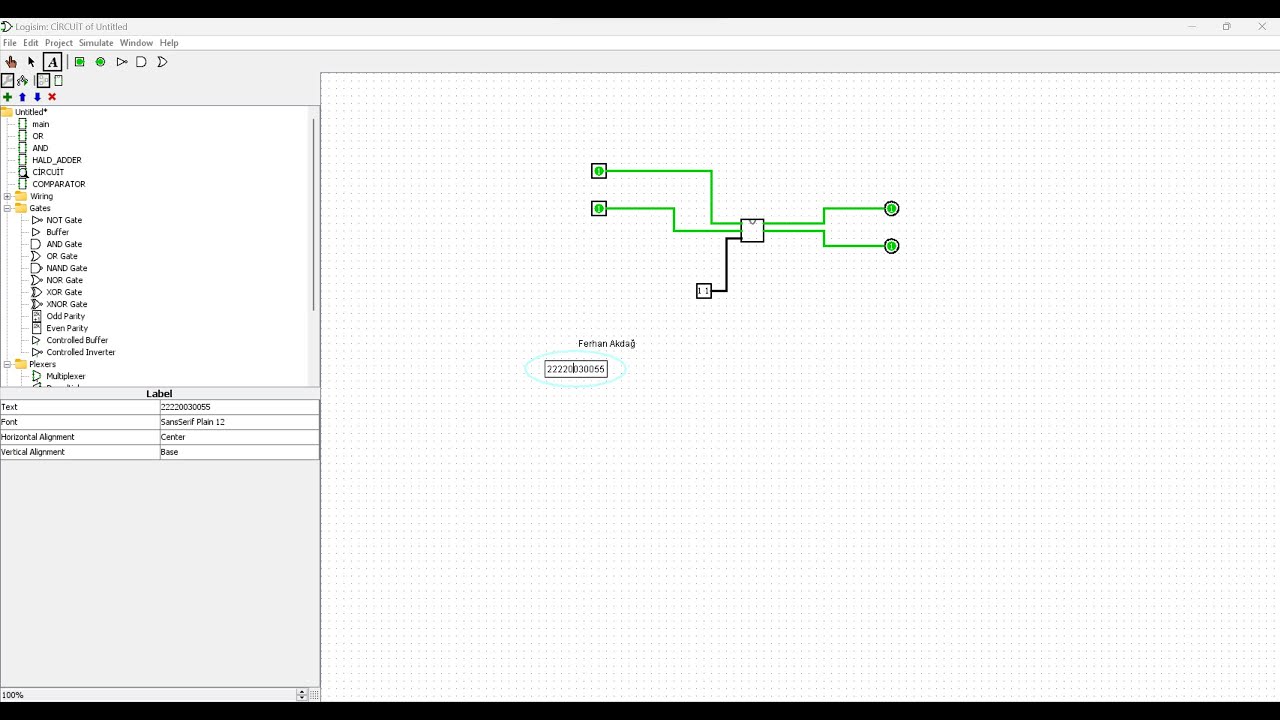Pick the AND gate toolbar icon
1280x720 pixels.
[141, 62]
